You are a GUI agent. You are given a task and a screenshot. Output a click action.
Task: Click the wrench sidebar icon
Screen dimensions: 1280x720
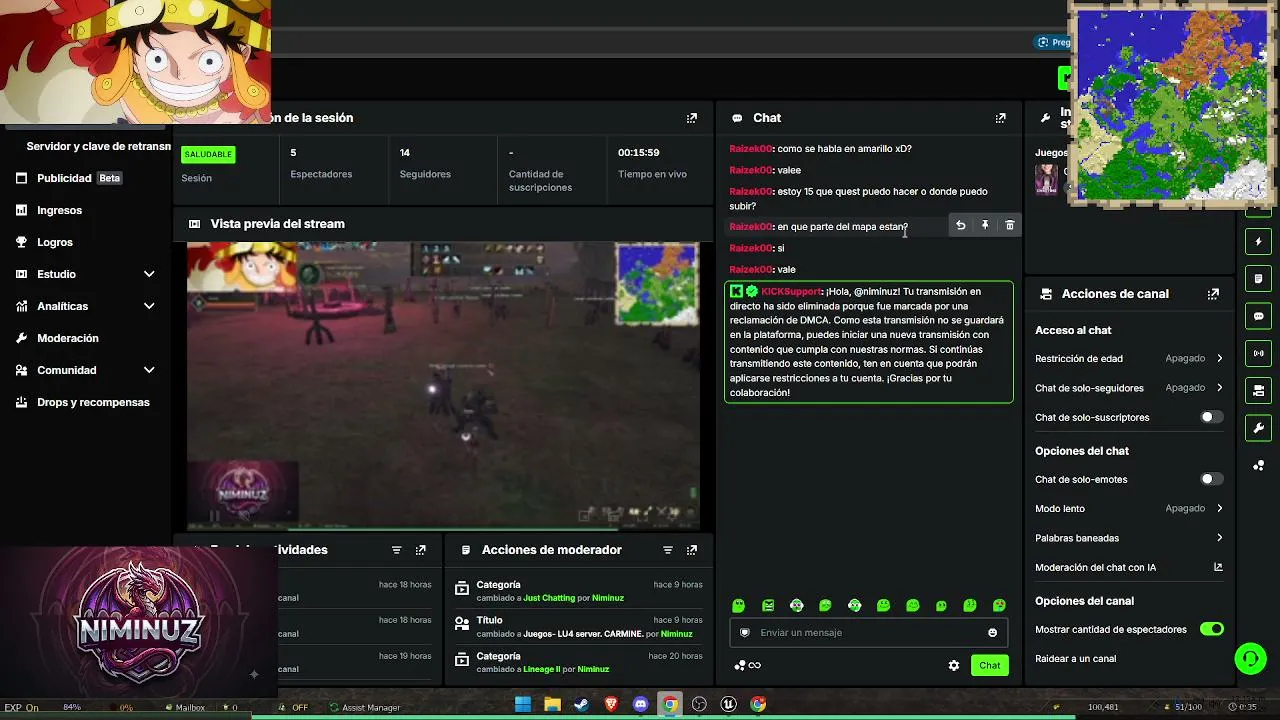pos(1258,428)
